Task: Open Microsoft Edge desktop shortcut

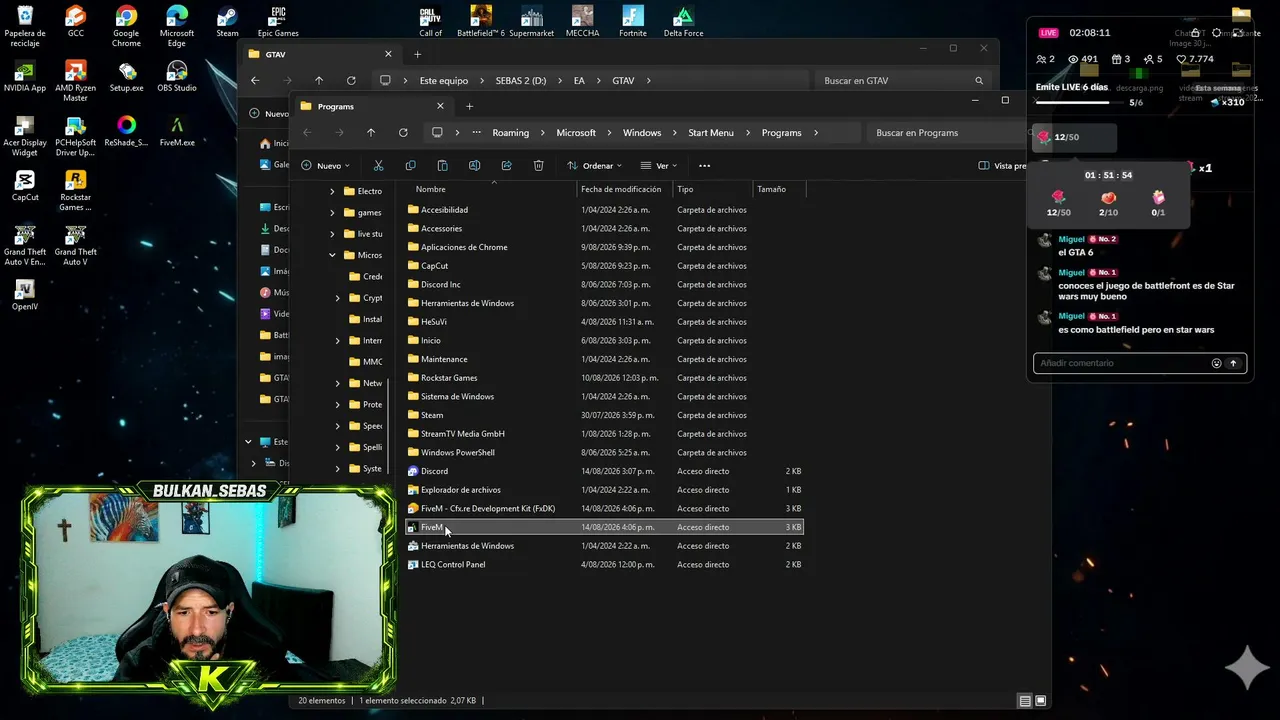Action: [177, 26]
